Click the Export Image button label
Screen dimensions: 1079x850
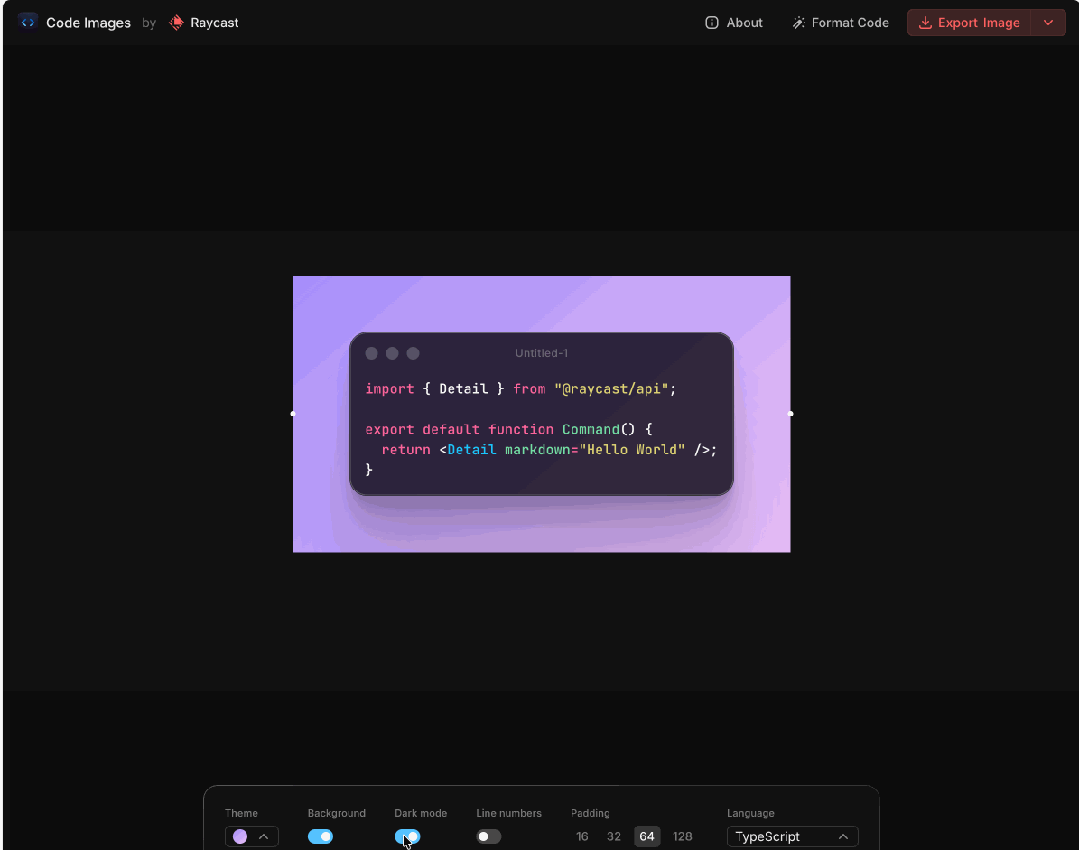pos(979,23)
